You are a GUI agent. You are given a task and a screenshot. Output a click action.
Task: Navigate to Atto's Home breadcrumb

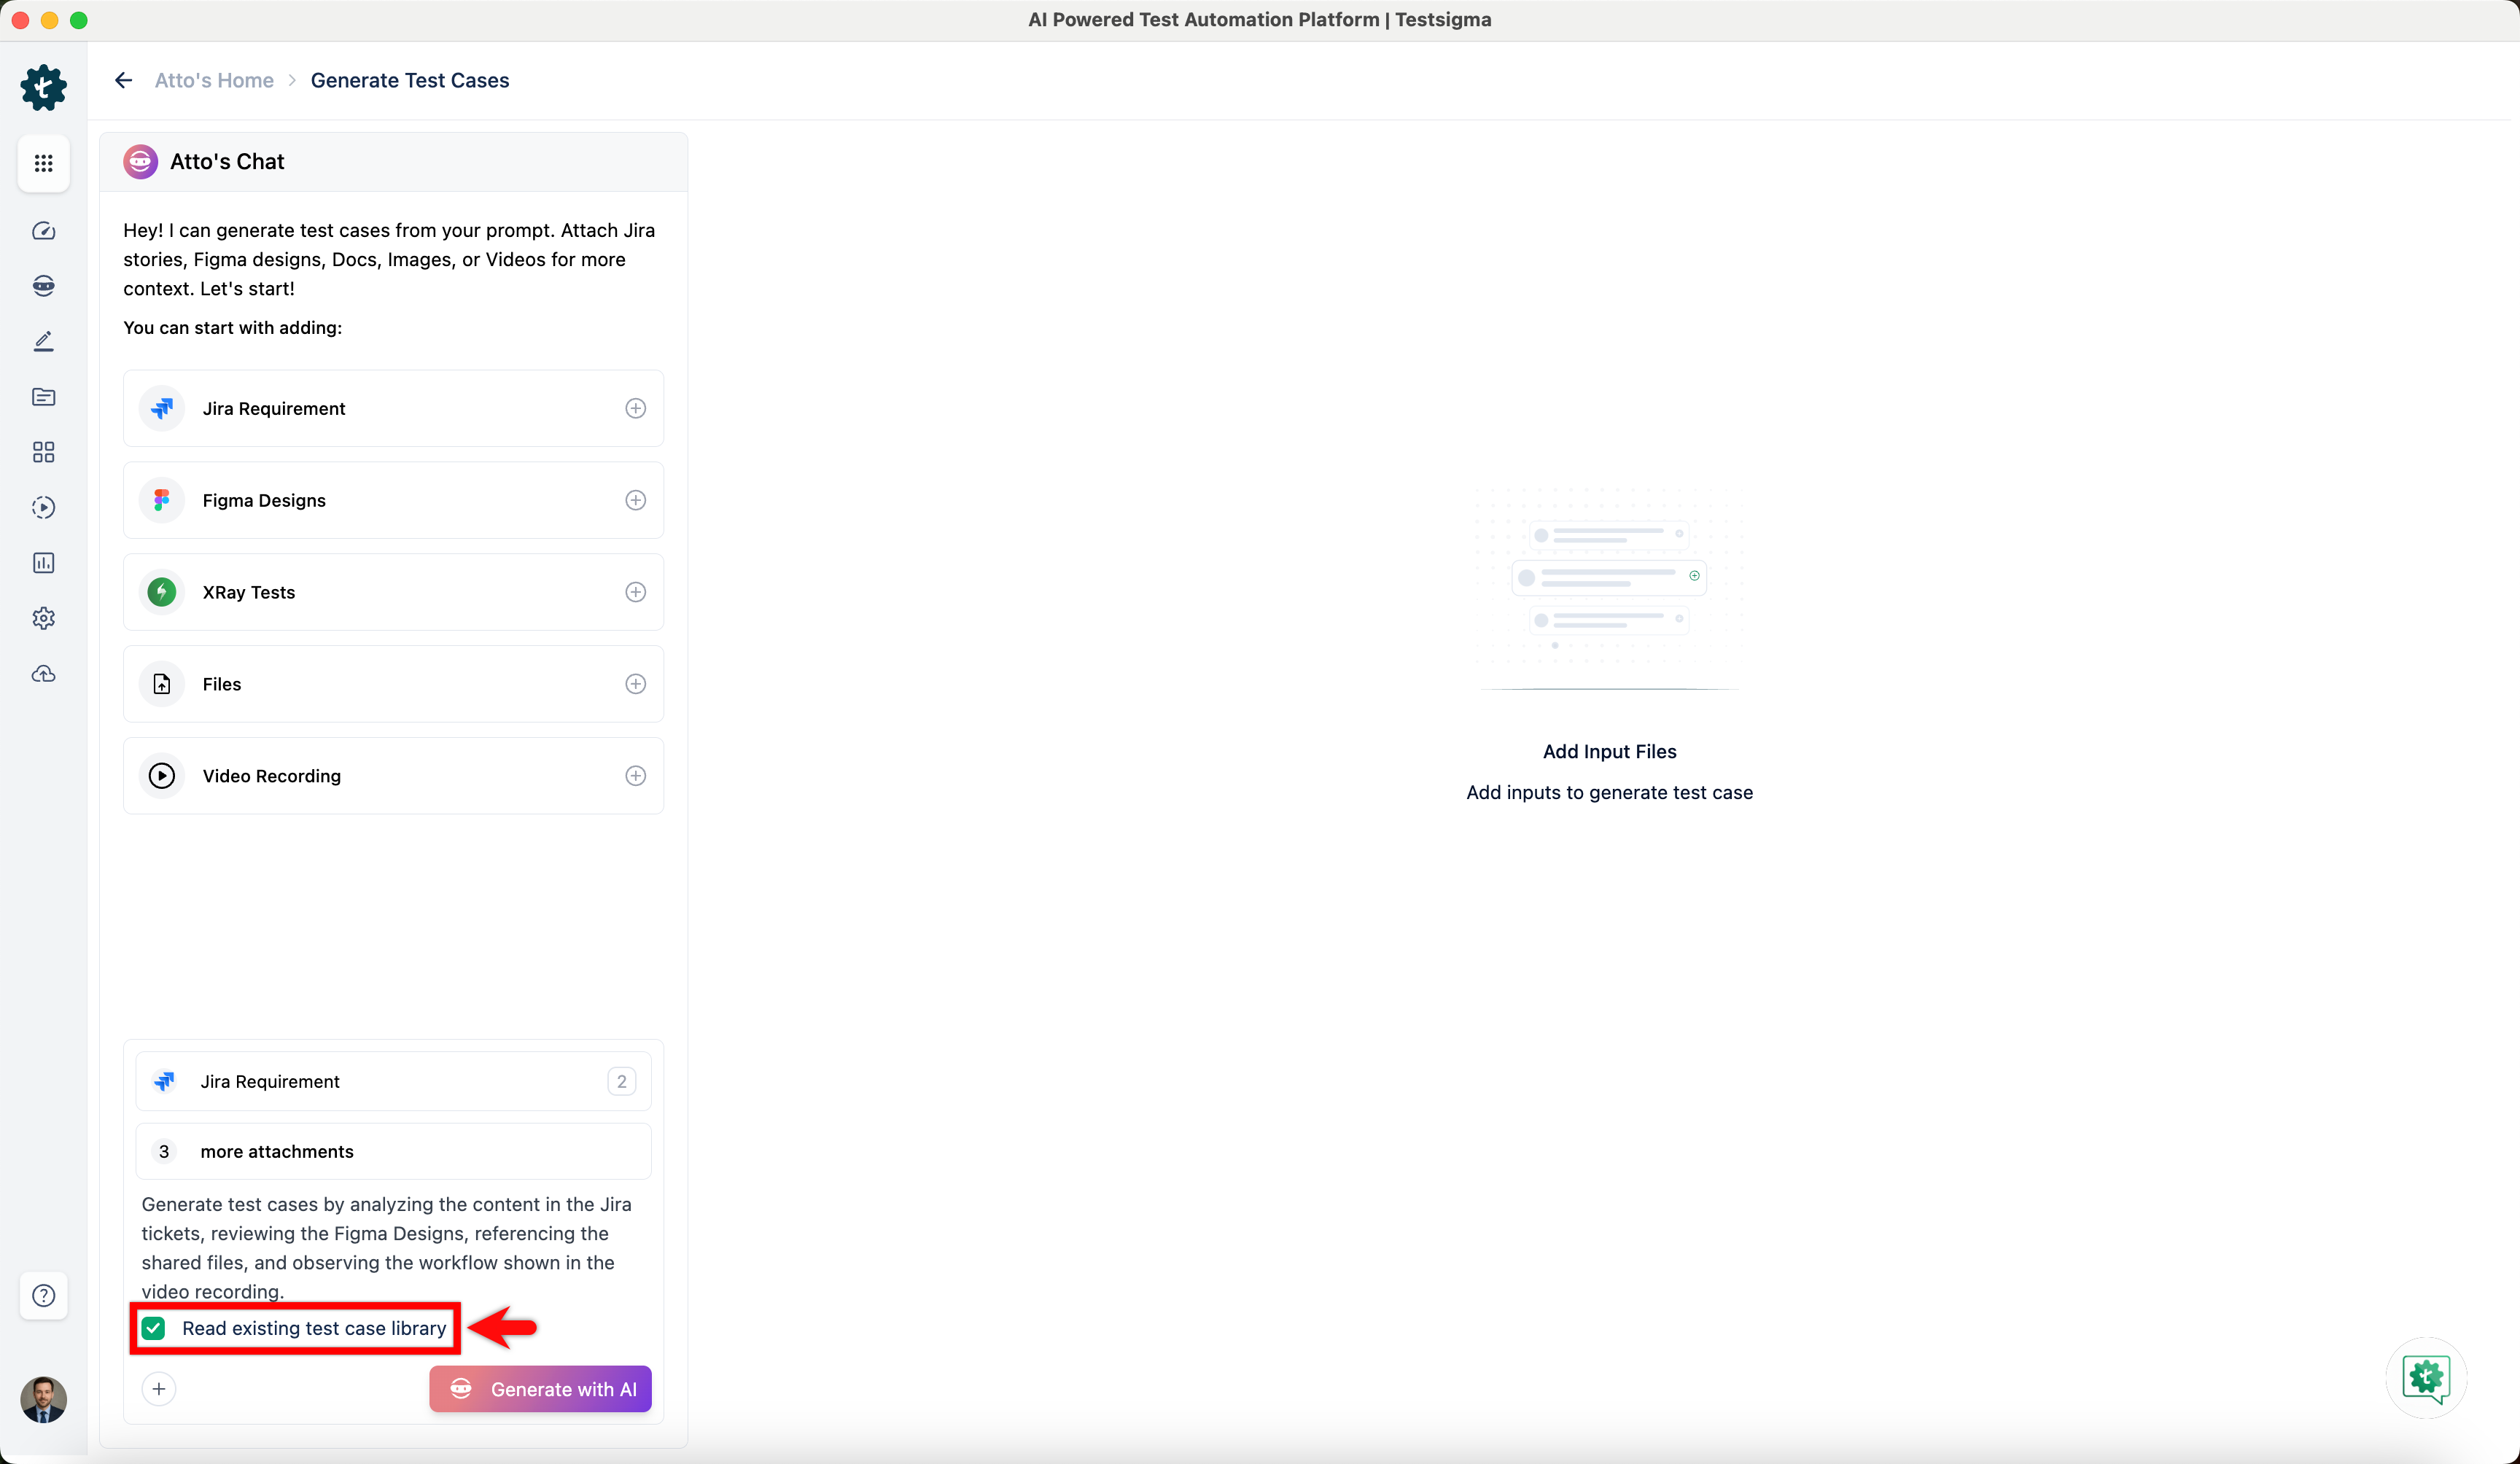coord(214,80)
